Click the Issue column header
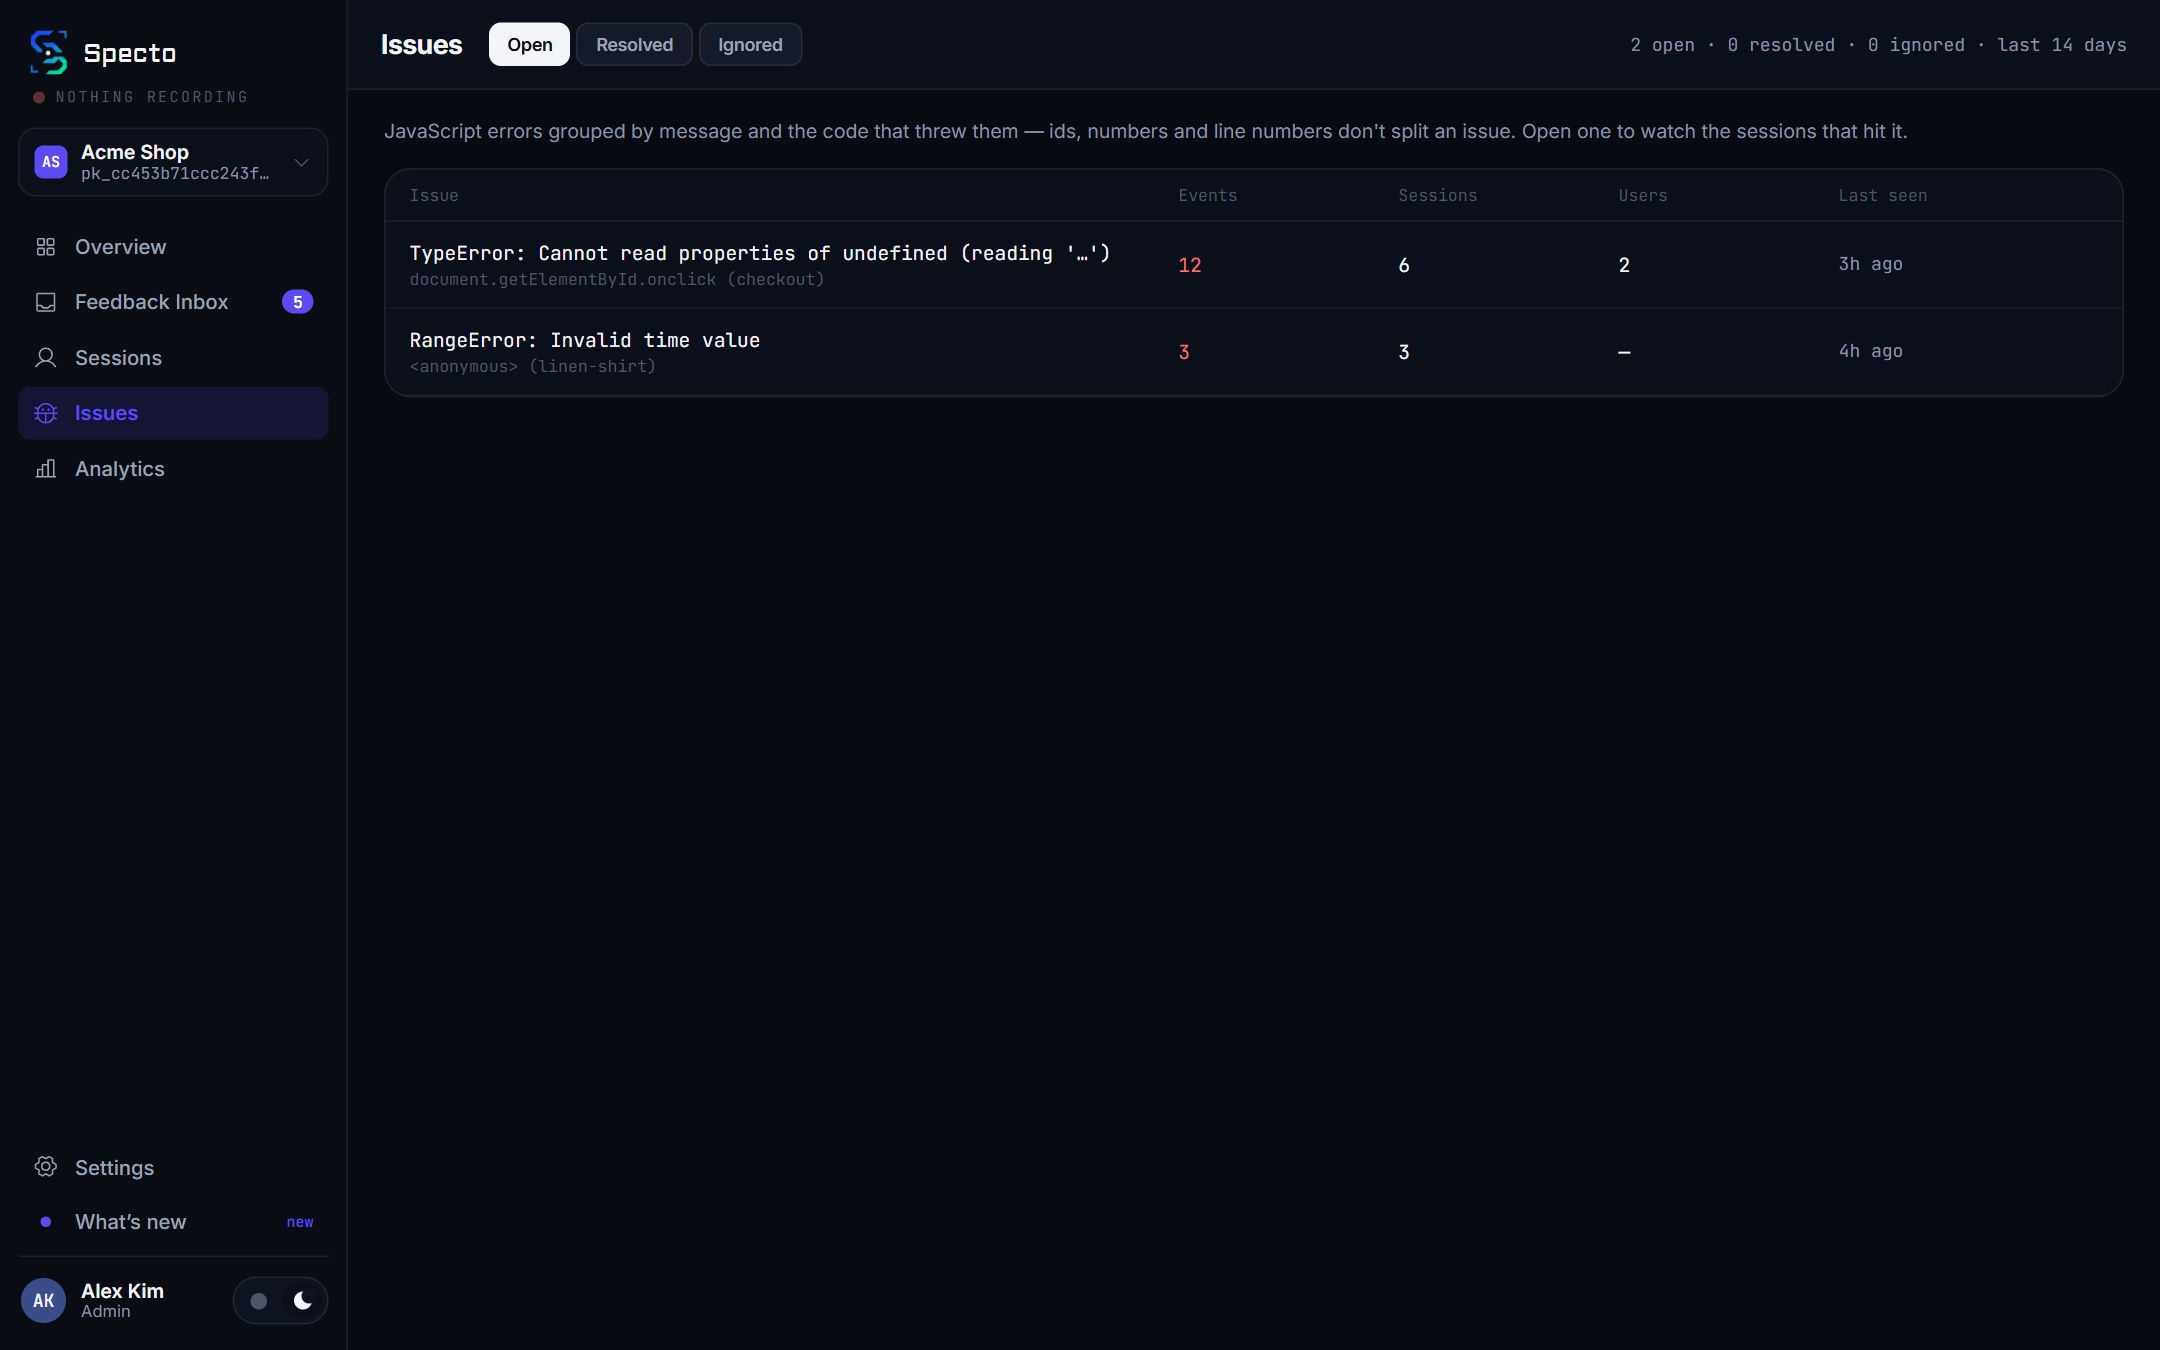The width and height of the screenshot is (2160, 1350). pos(434,196)
